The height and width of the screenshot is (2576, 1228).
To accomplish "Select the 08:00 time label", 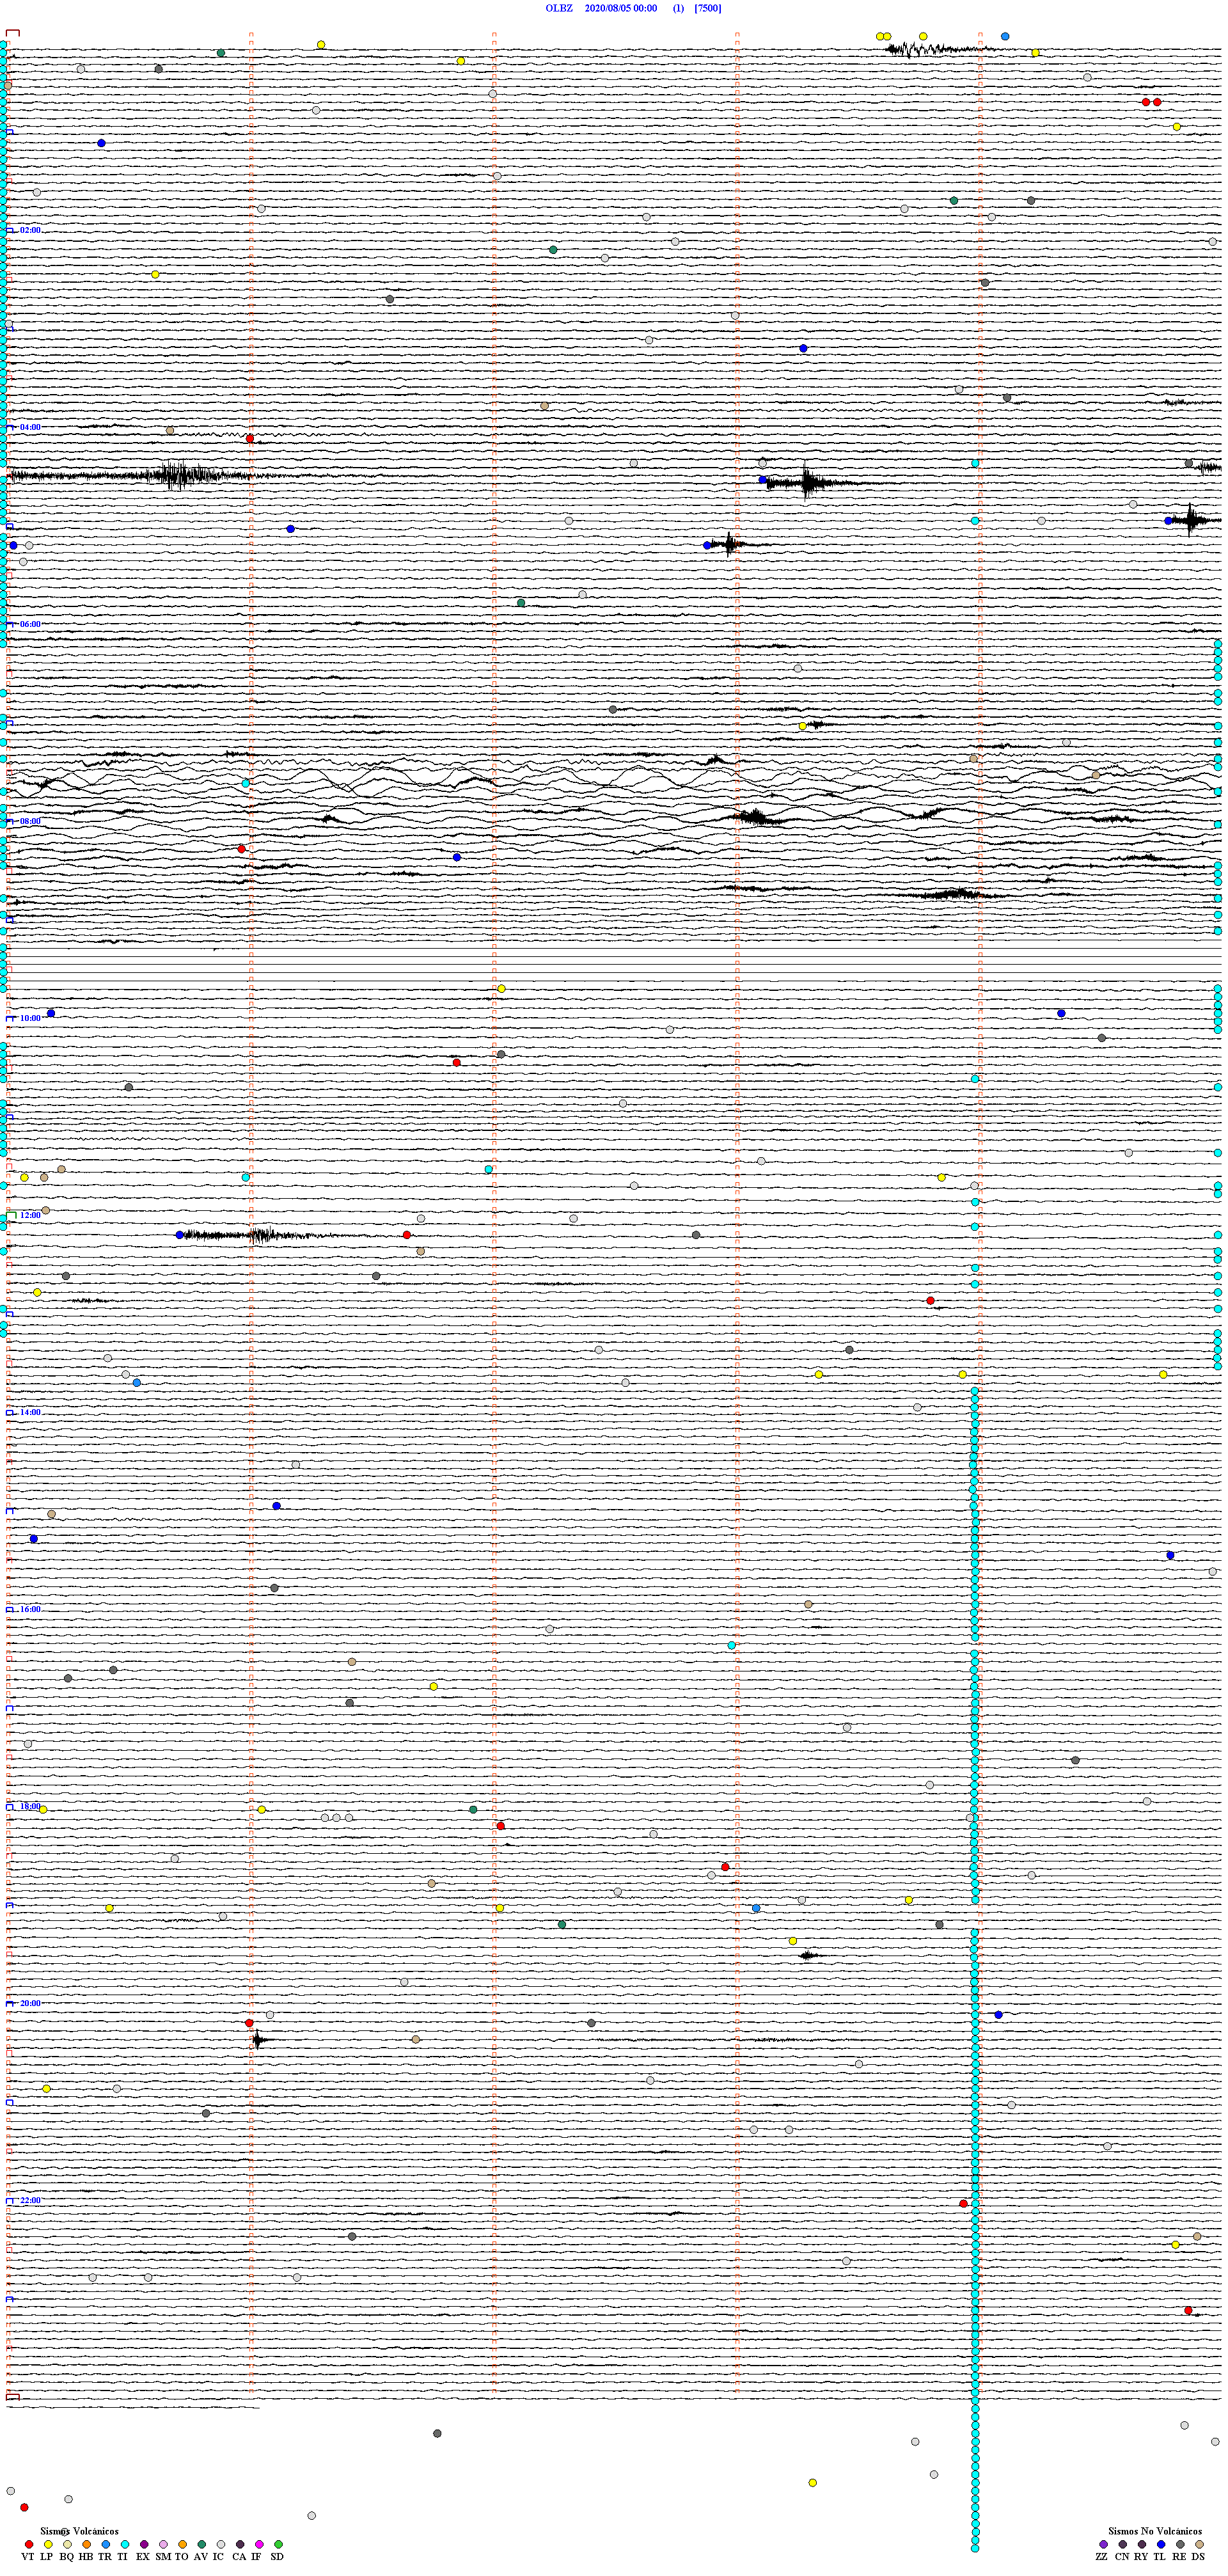I will (30, 821).
